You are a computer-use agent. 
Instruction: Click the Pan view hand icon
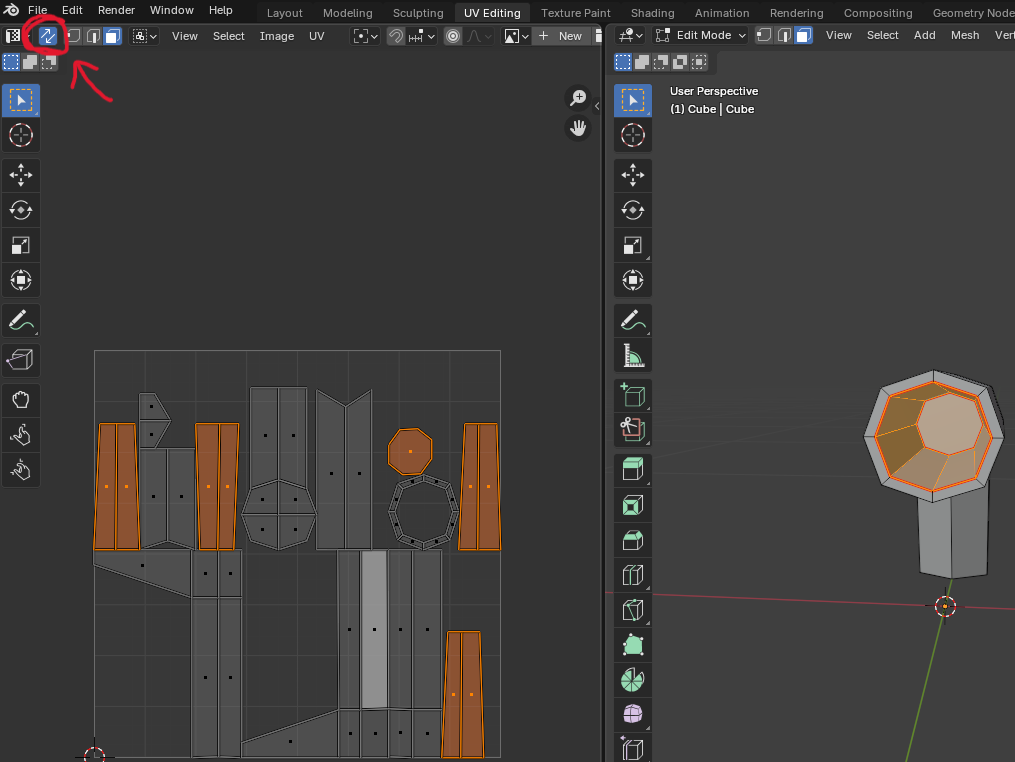point(578,127)
